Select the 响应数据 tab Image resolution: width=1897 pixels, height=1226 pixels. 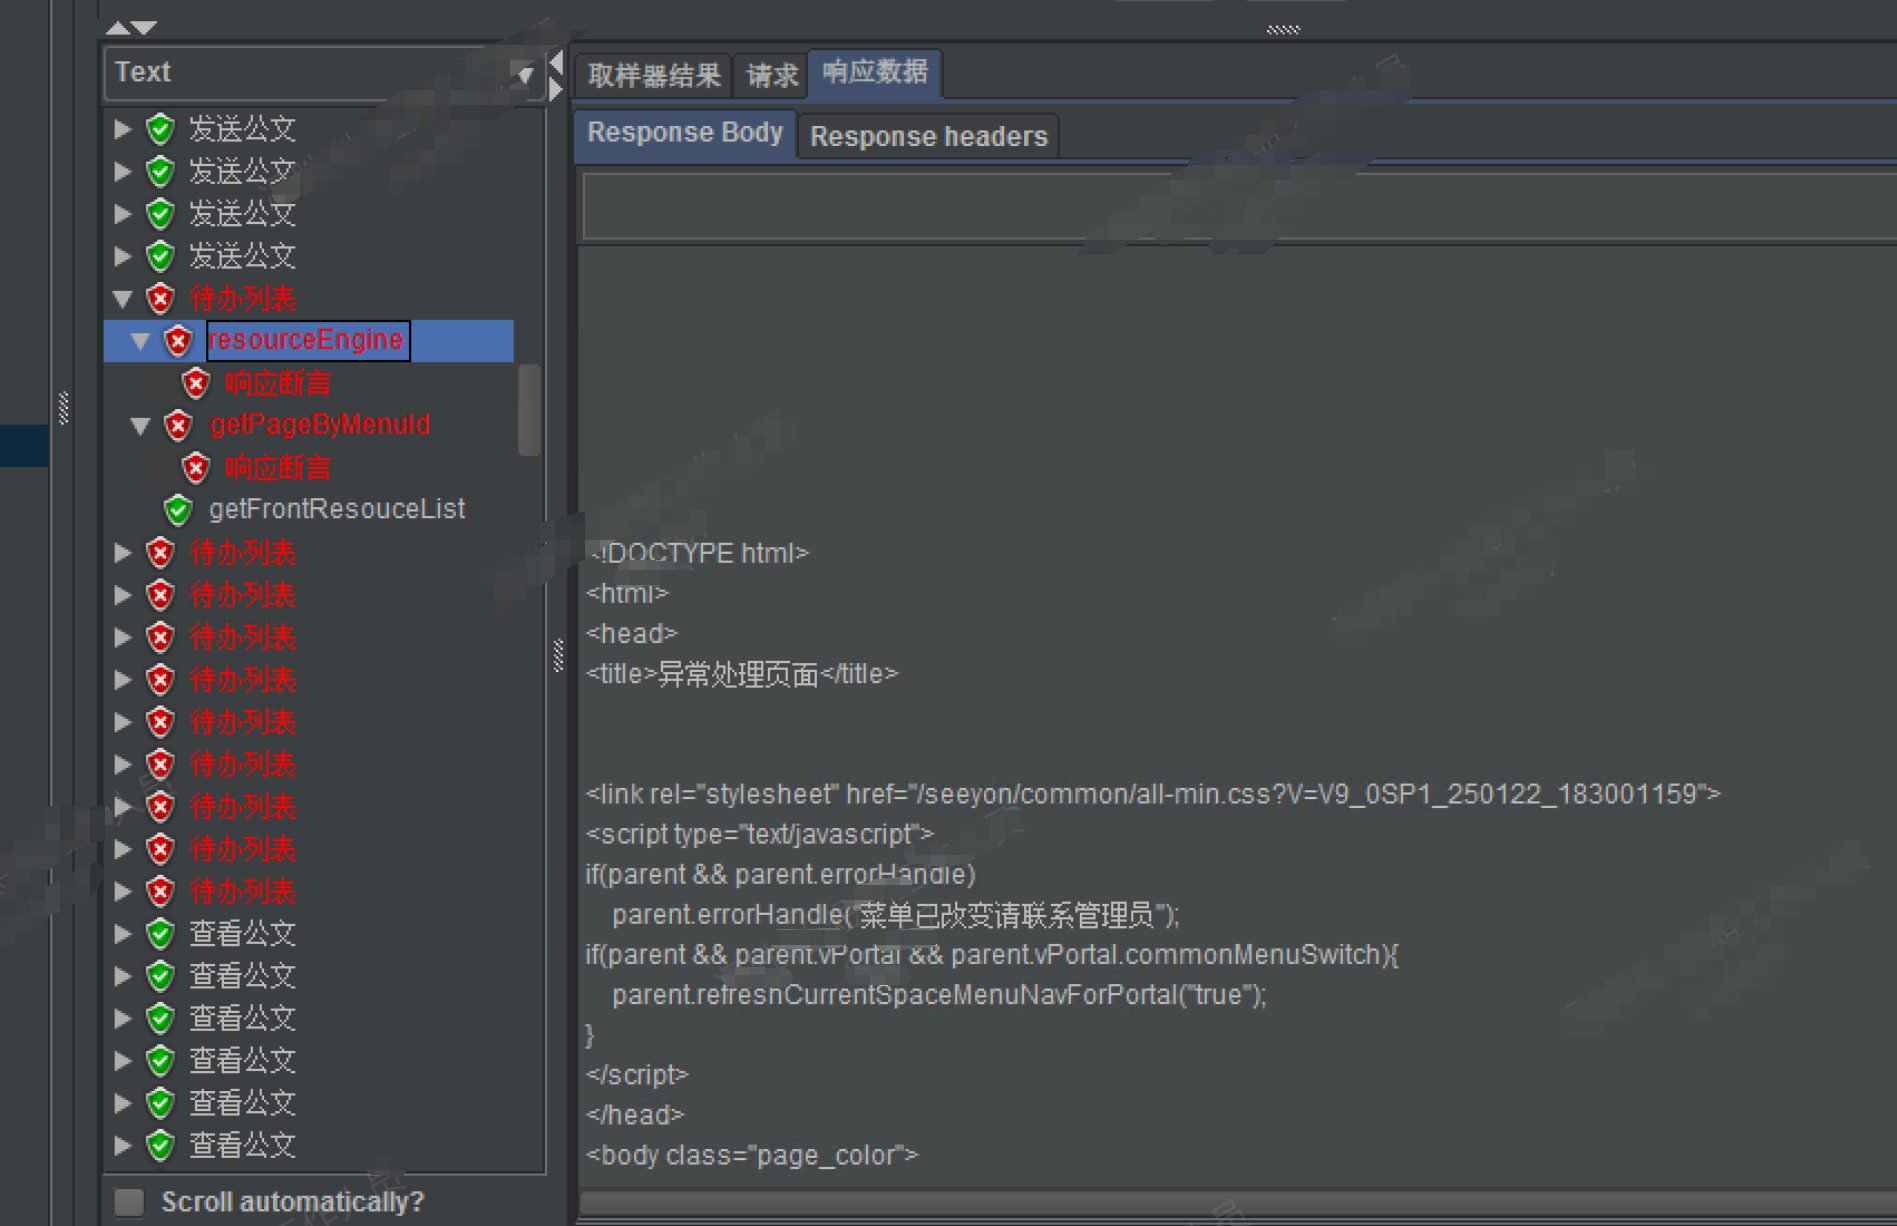(875, 73)
